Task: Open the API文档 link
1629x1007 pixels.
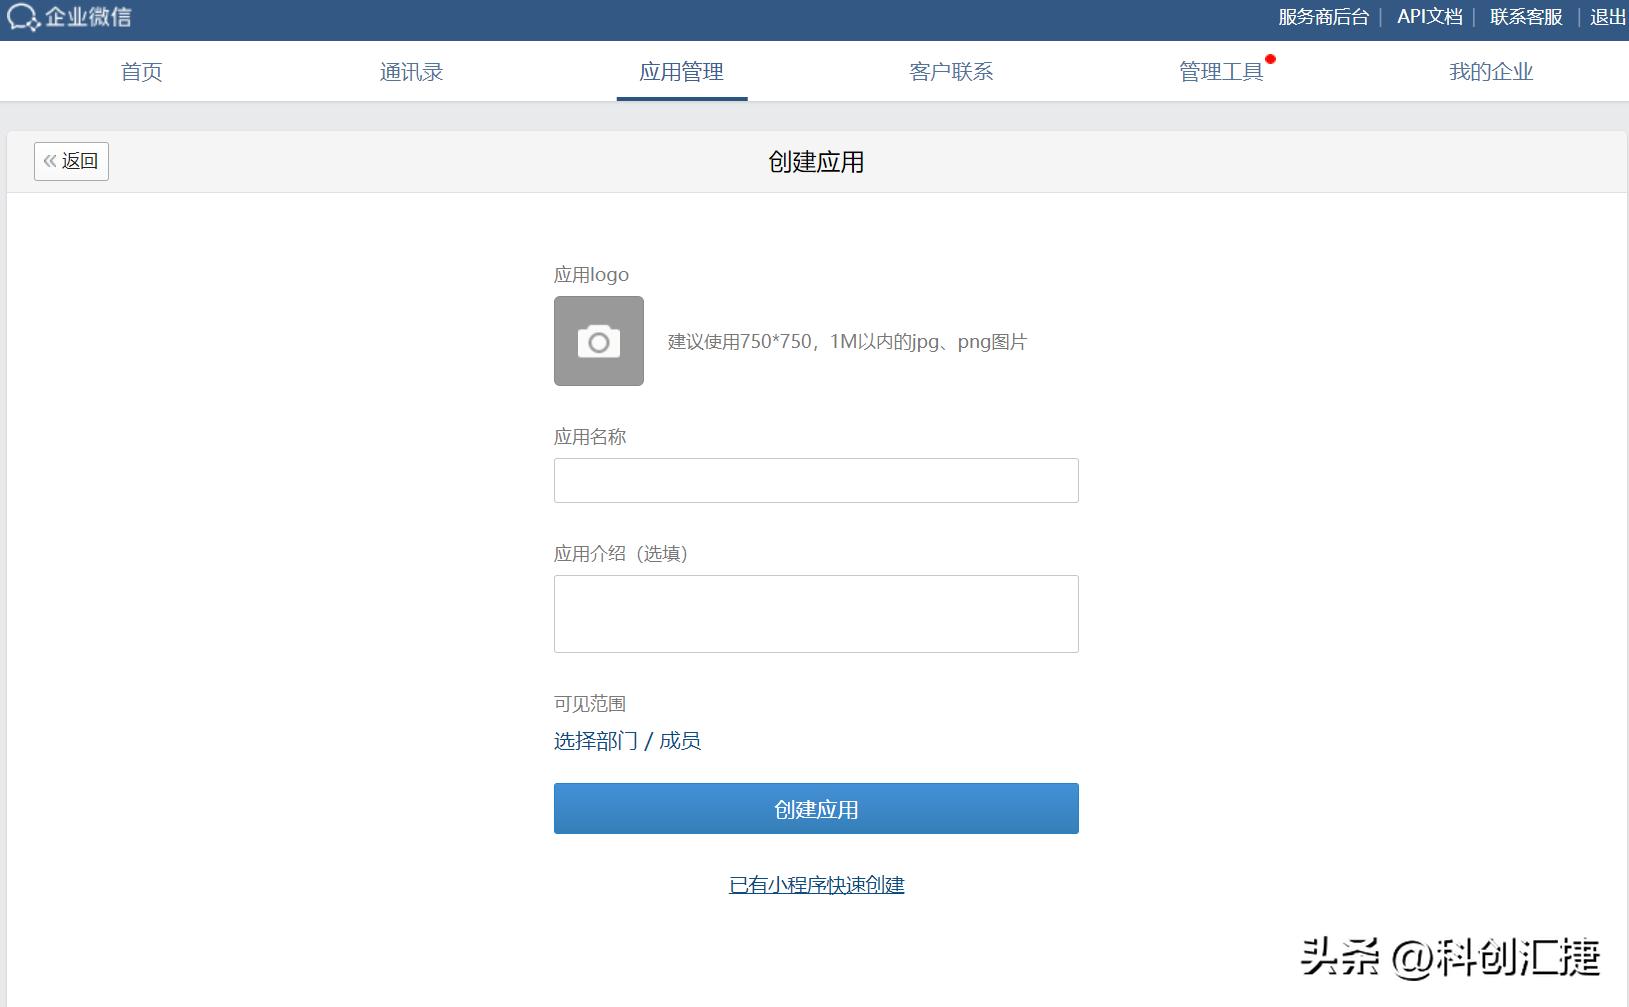Action: click(x=1430, y=16)
